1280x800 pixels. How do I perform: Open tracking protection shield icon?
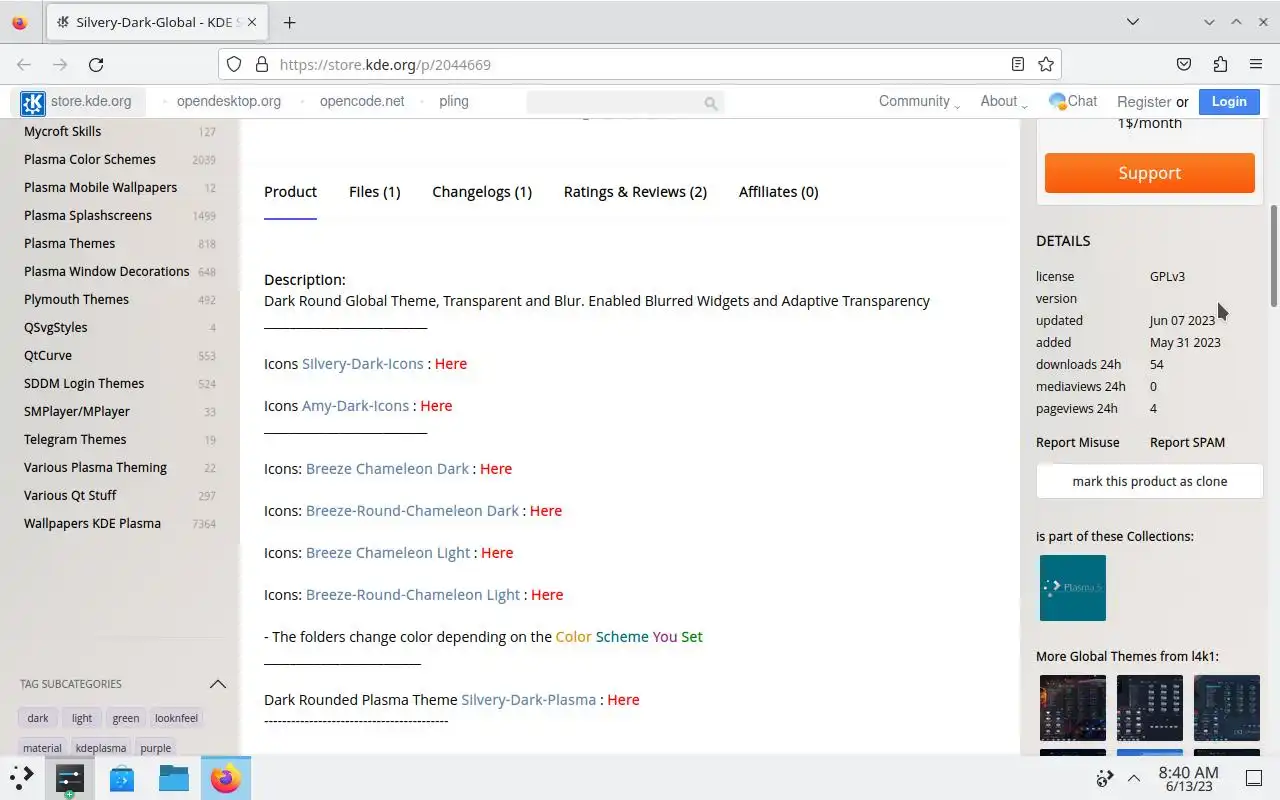click(234, 64)
